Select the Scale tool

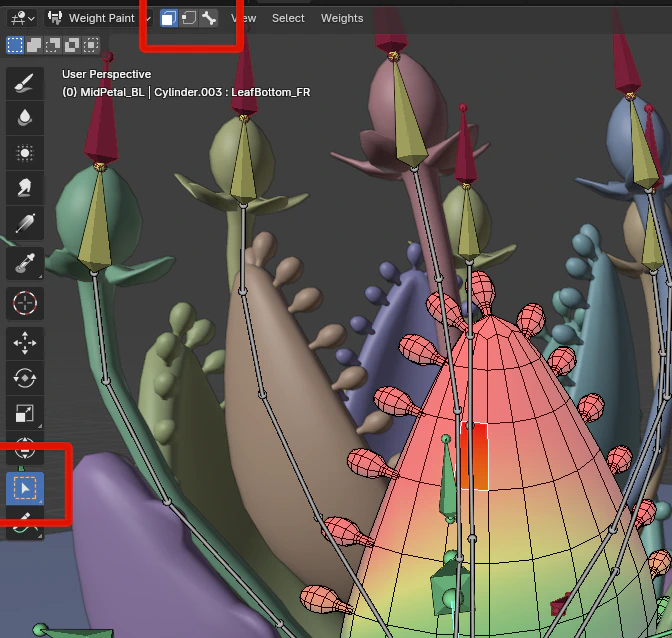[x=25, y=413]
